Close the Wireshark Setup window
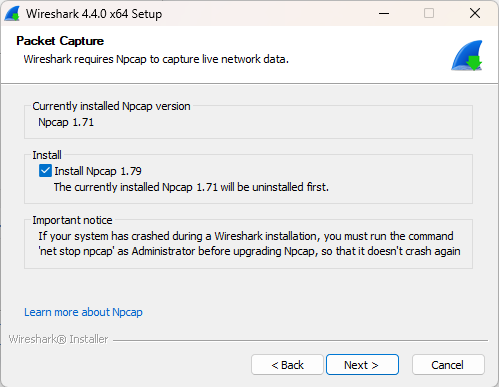The width and height of the screenshot is (499, 387). pyautogui.click(x=475, y=14)
